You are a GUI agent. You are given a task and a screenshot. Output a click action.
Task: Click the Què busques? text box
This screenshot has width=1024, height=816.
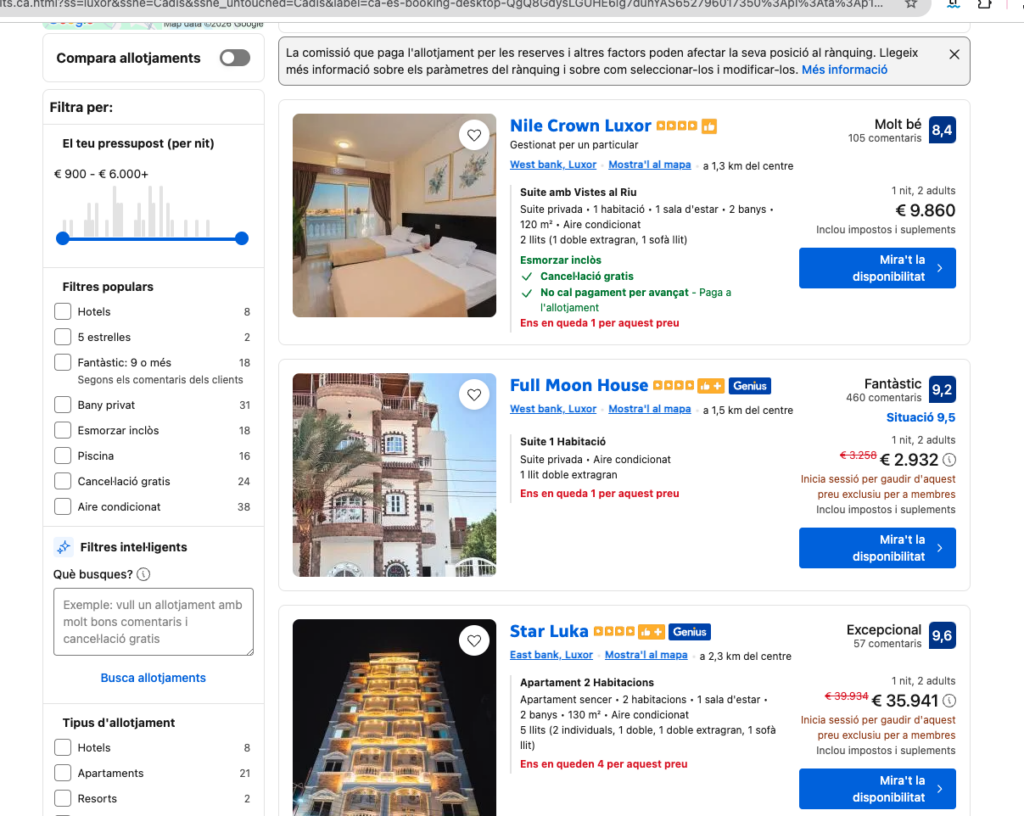point(153,622)
